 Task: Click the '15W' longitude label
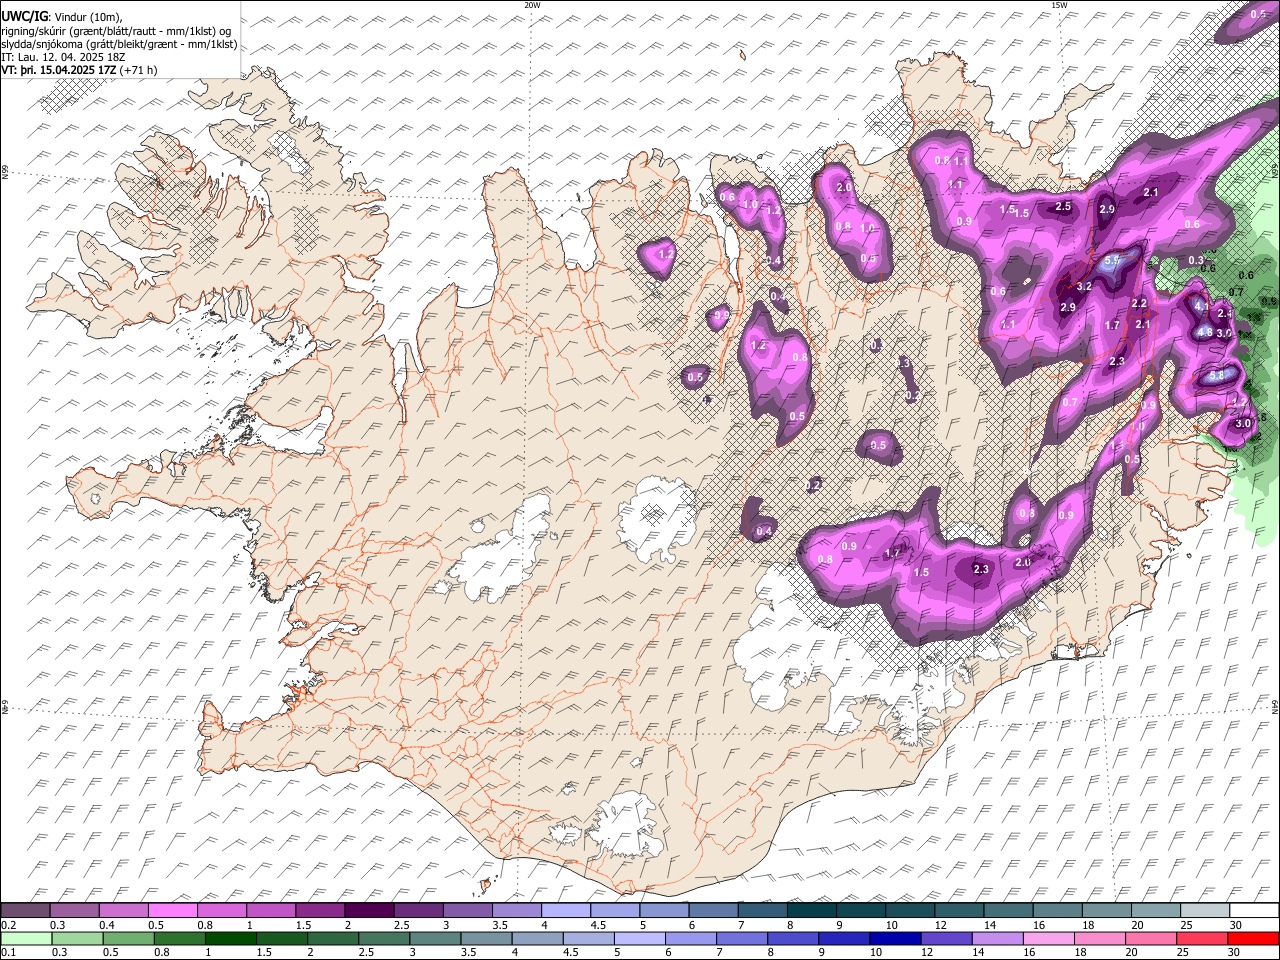(1059, 5)
